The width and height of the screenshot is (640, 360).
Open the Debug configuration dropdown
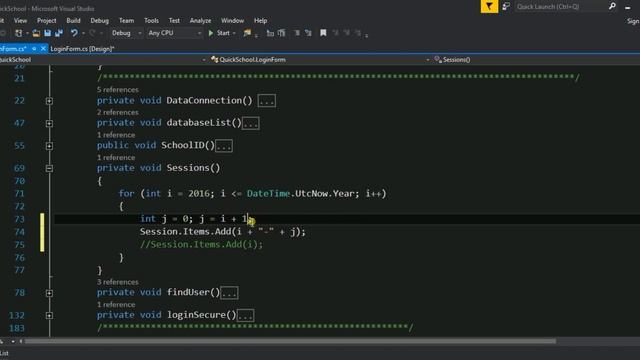coord(127,33)
